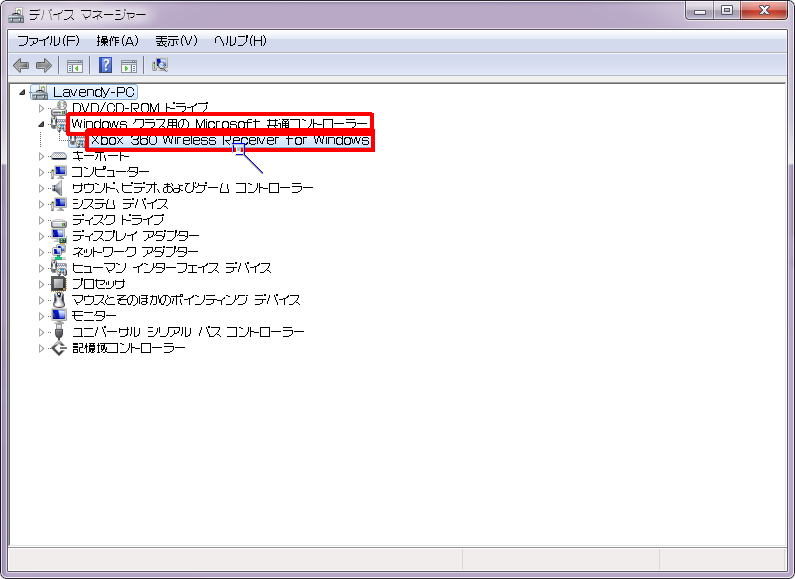Select the モニター entry
795x579 pixels.
94,316
